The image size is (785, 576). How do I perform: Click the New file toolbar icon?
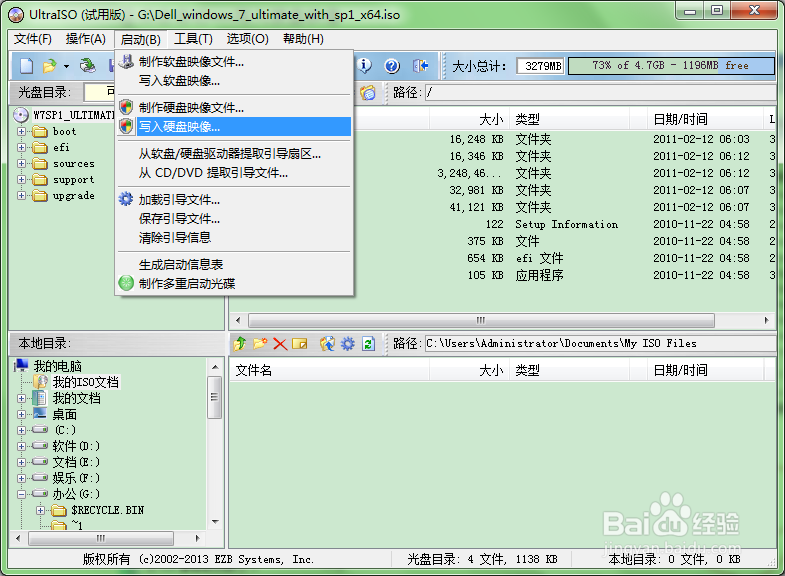tap(27, 66)
